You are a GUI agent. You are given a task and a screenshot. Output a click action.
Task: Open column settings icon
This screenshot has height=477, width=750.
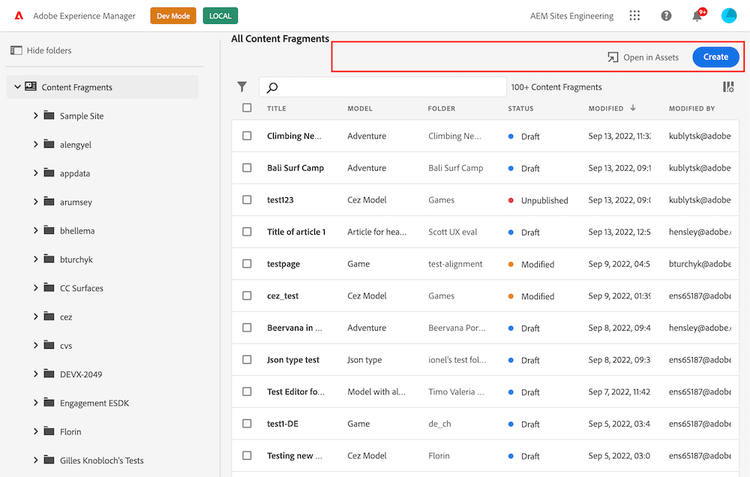(728, 87)
